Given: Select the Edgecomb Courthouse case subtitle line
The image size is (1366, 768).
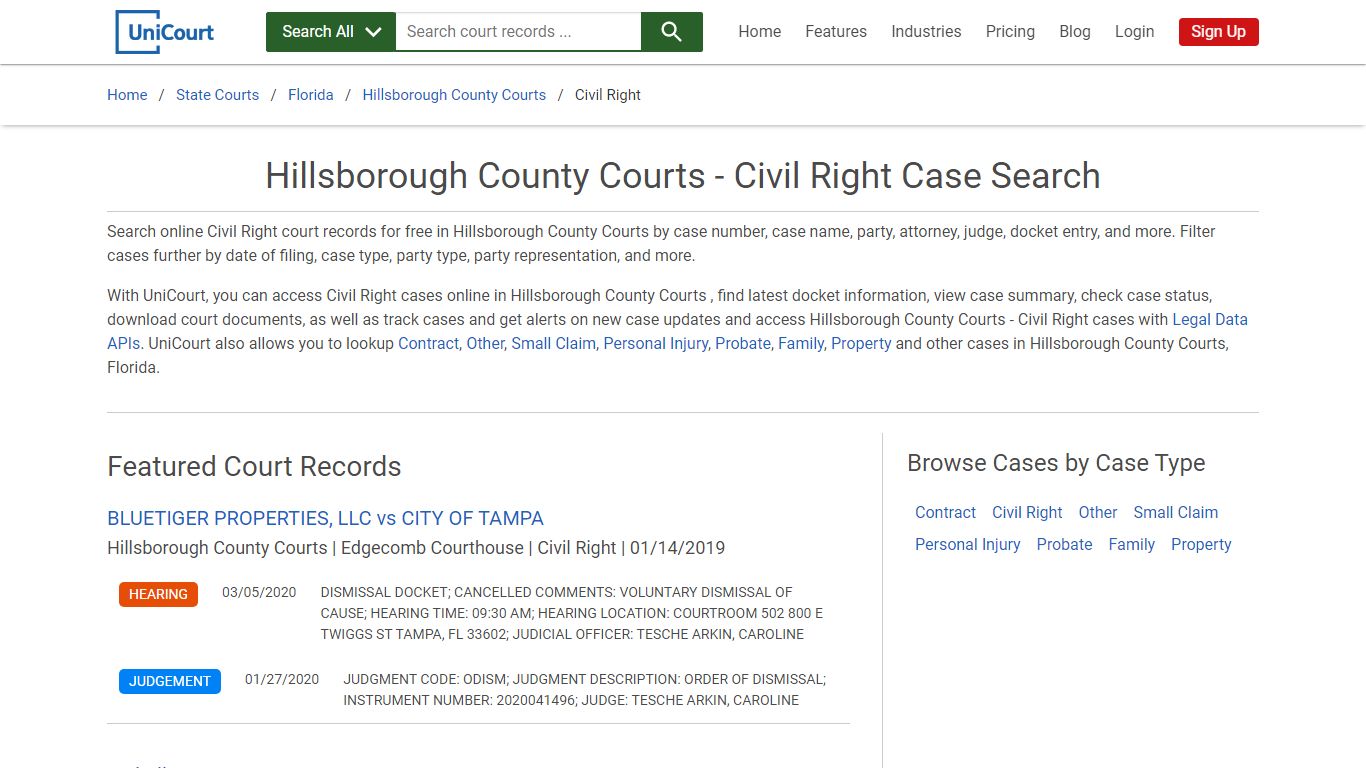Looking at the screenshot, I should click(x=416, y=548).
